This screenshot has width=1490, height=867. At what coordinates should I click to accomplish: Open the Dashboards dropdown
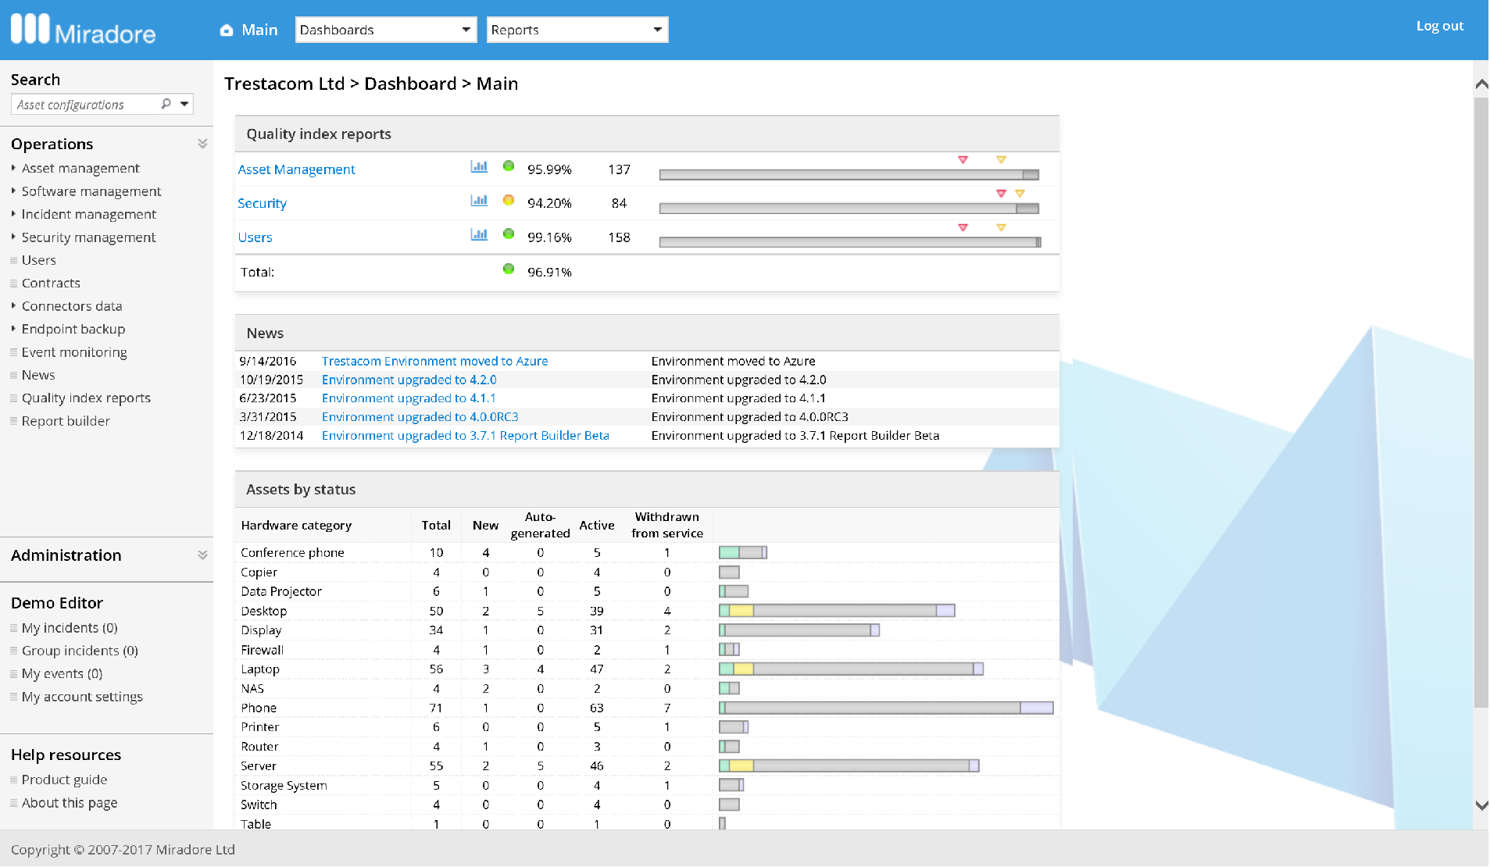(385, 30)
